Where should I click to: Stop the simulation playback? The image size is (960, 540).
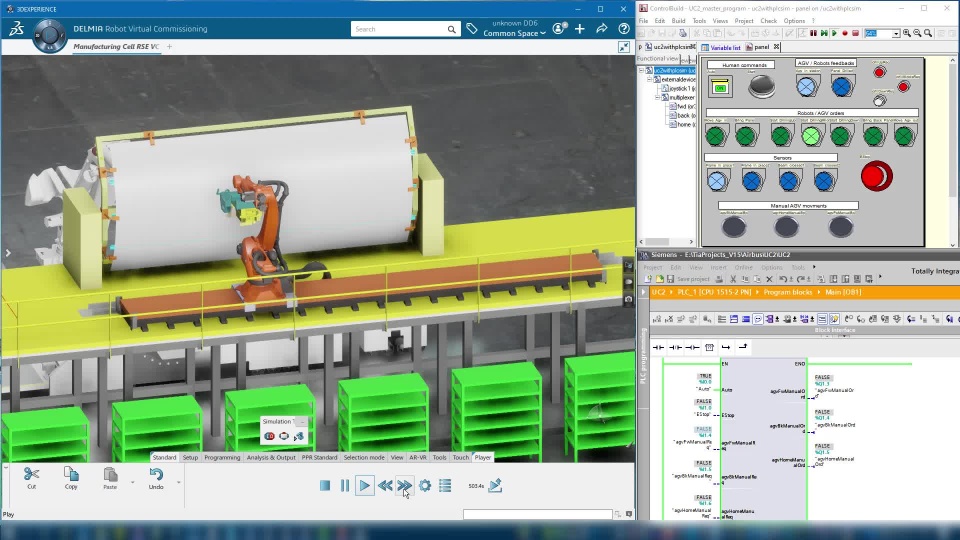(325, 486)
